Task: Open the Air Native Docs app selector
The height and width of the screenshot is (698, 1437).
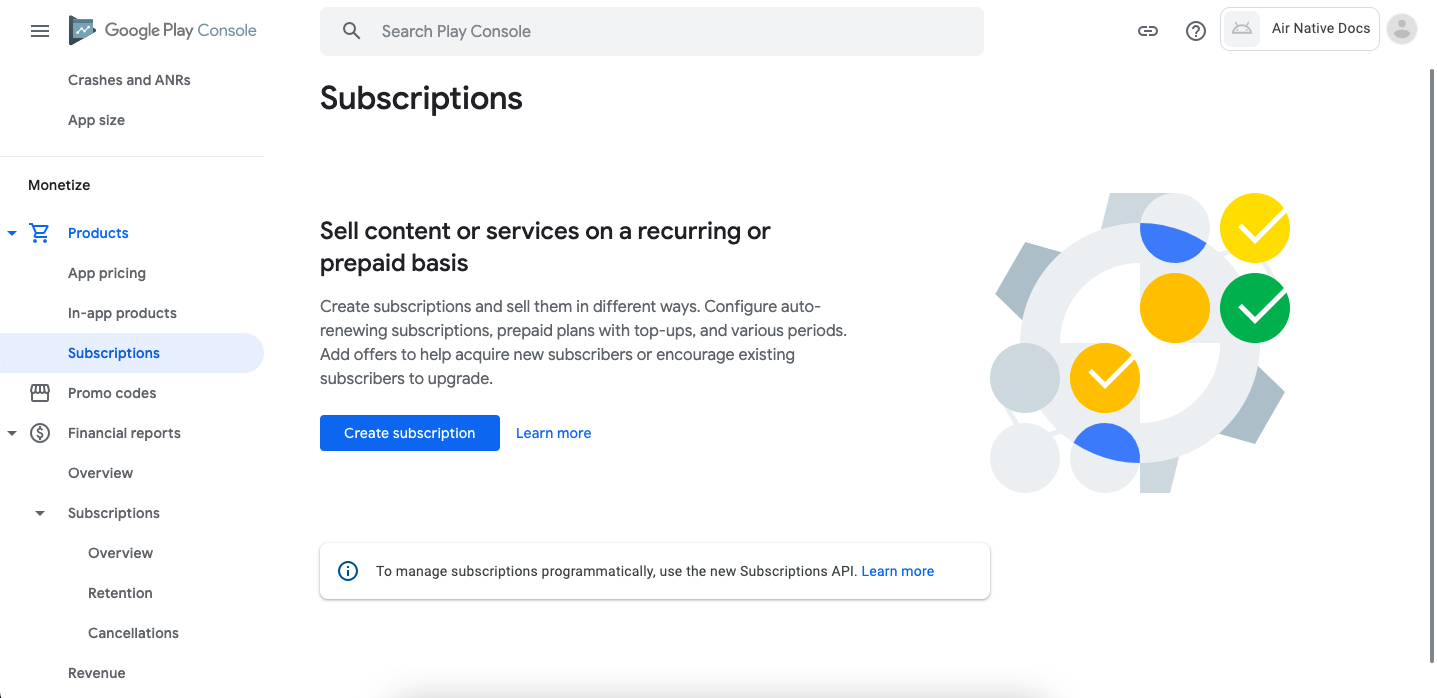Action: pyautogui.click(x=1300, y=29)
